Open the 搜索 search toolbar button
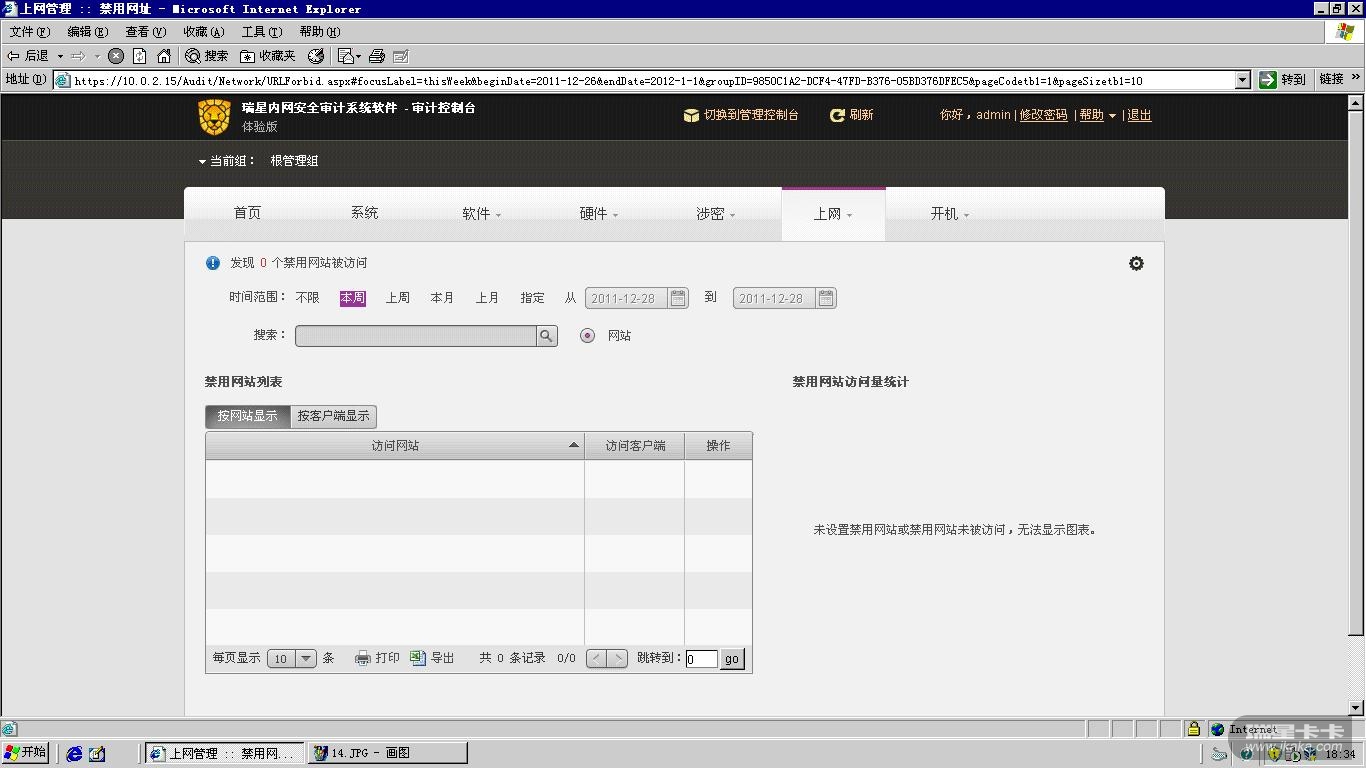The height and width of the screenshot is (768, 1366). (x=207, y=56)
